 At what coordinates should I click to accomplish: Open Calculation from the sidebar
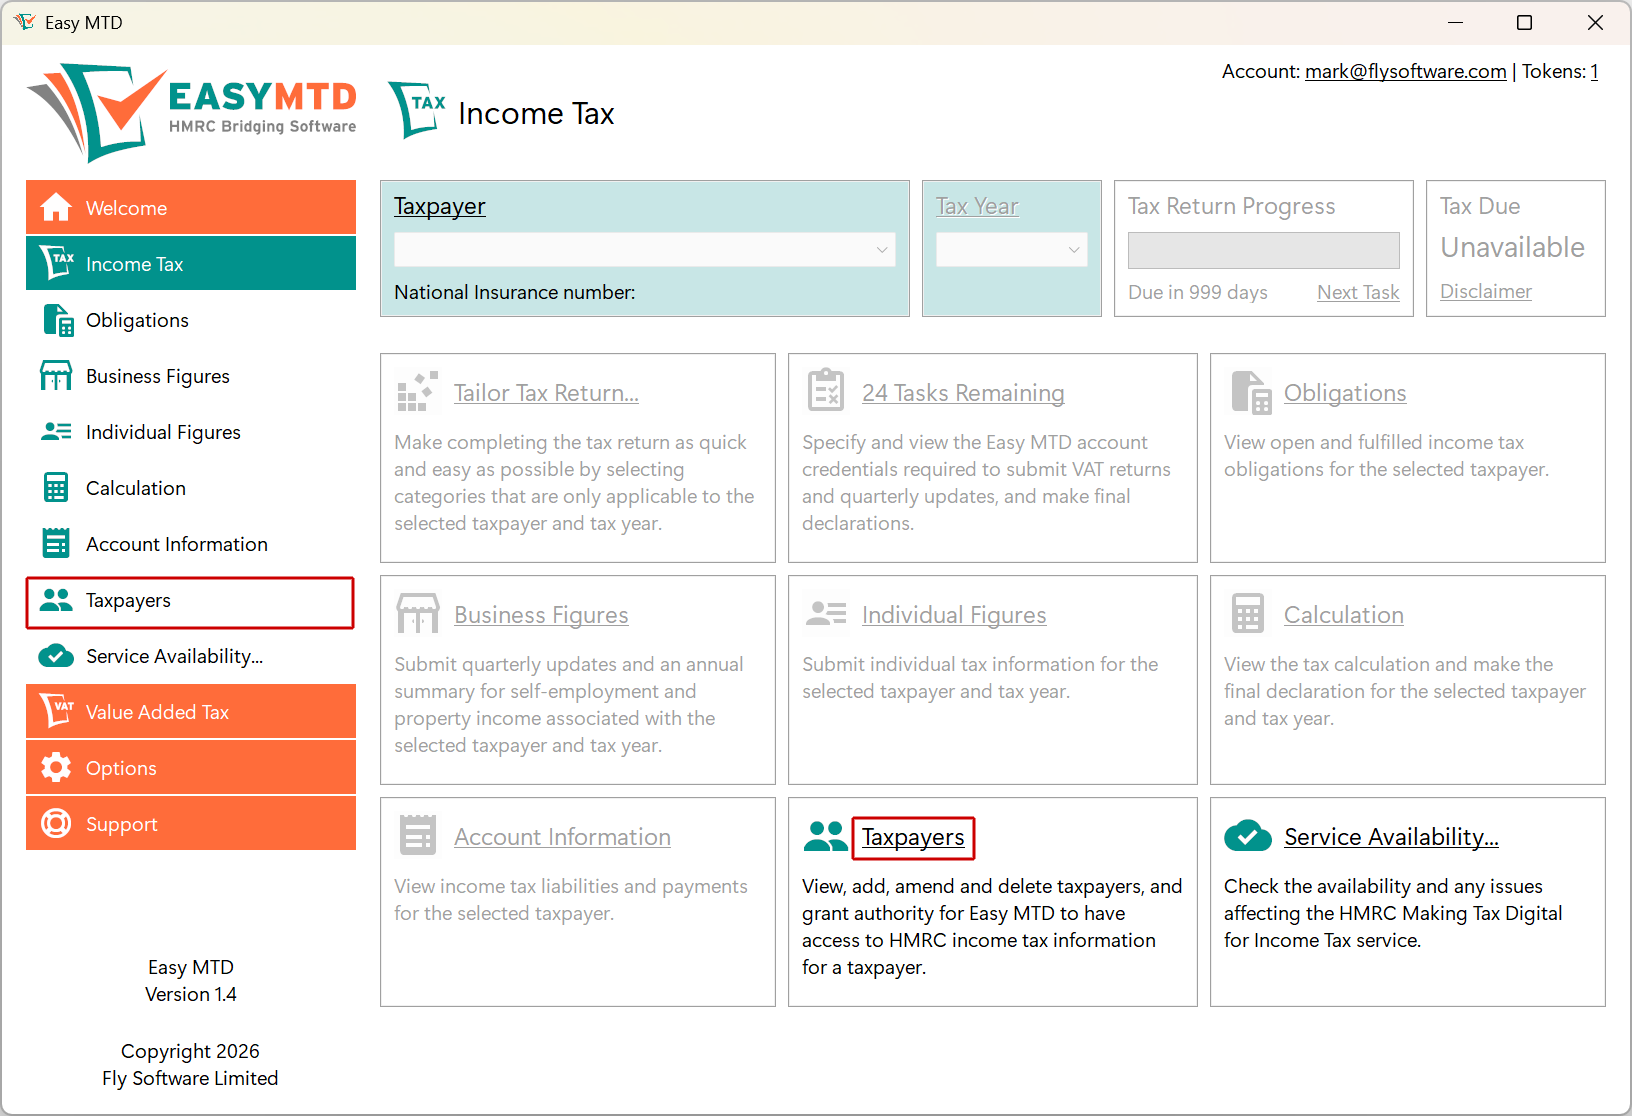(191, 488)
